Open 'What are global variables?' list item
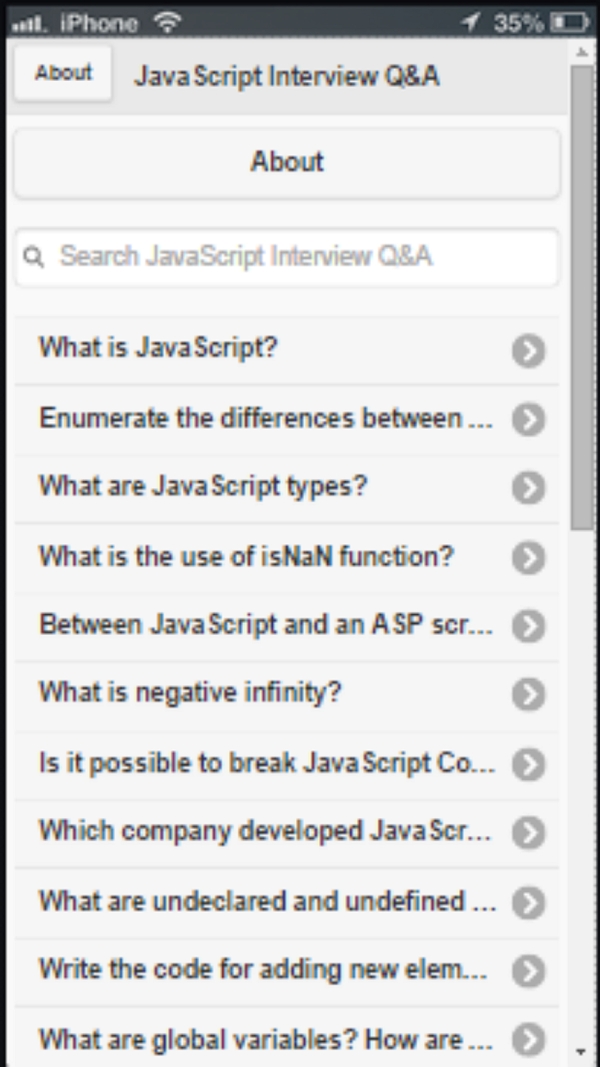Screen dimensions: 600x1067 pos(286,1037)
